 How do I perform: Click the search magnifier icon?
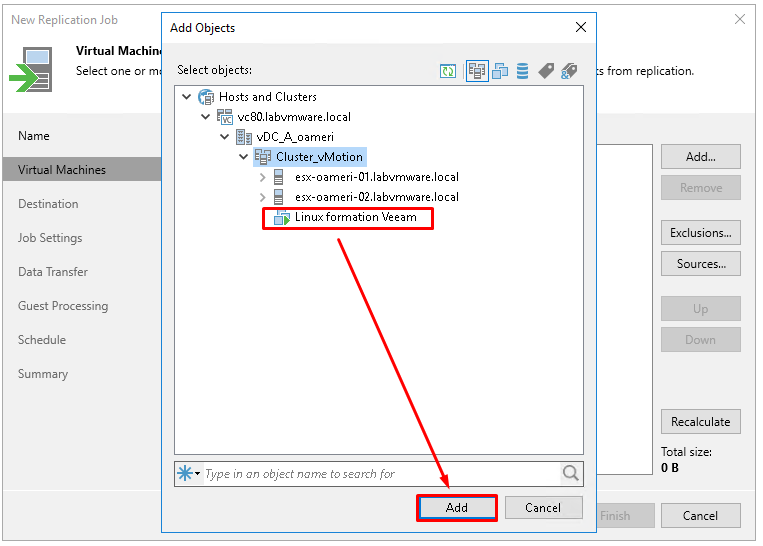[570, 473]
